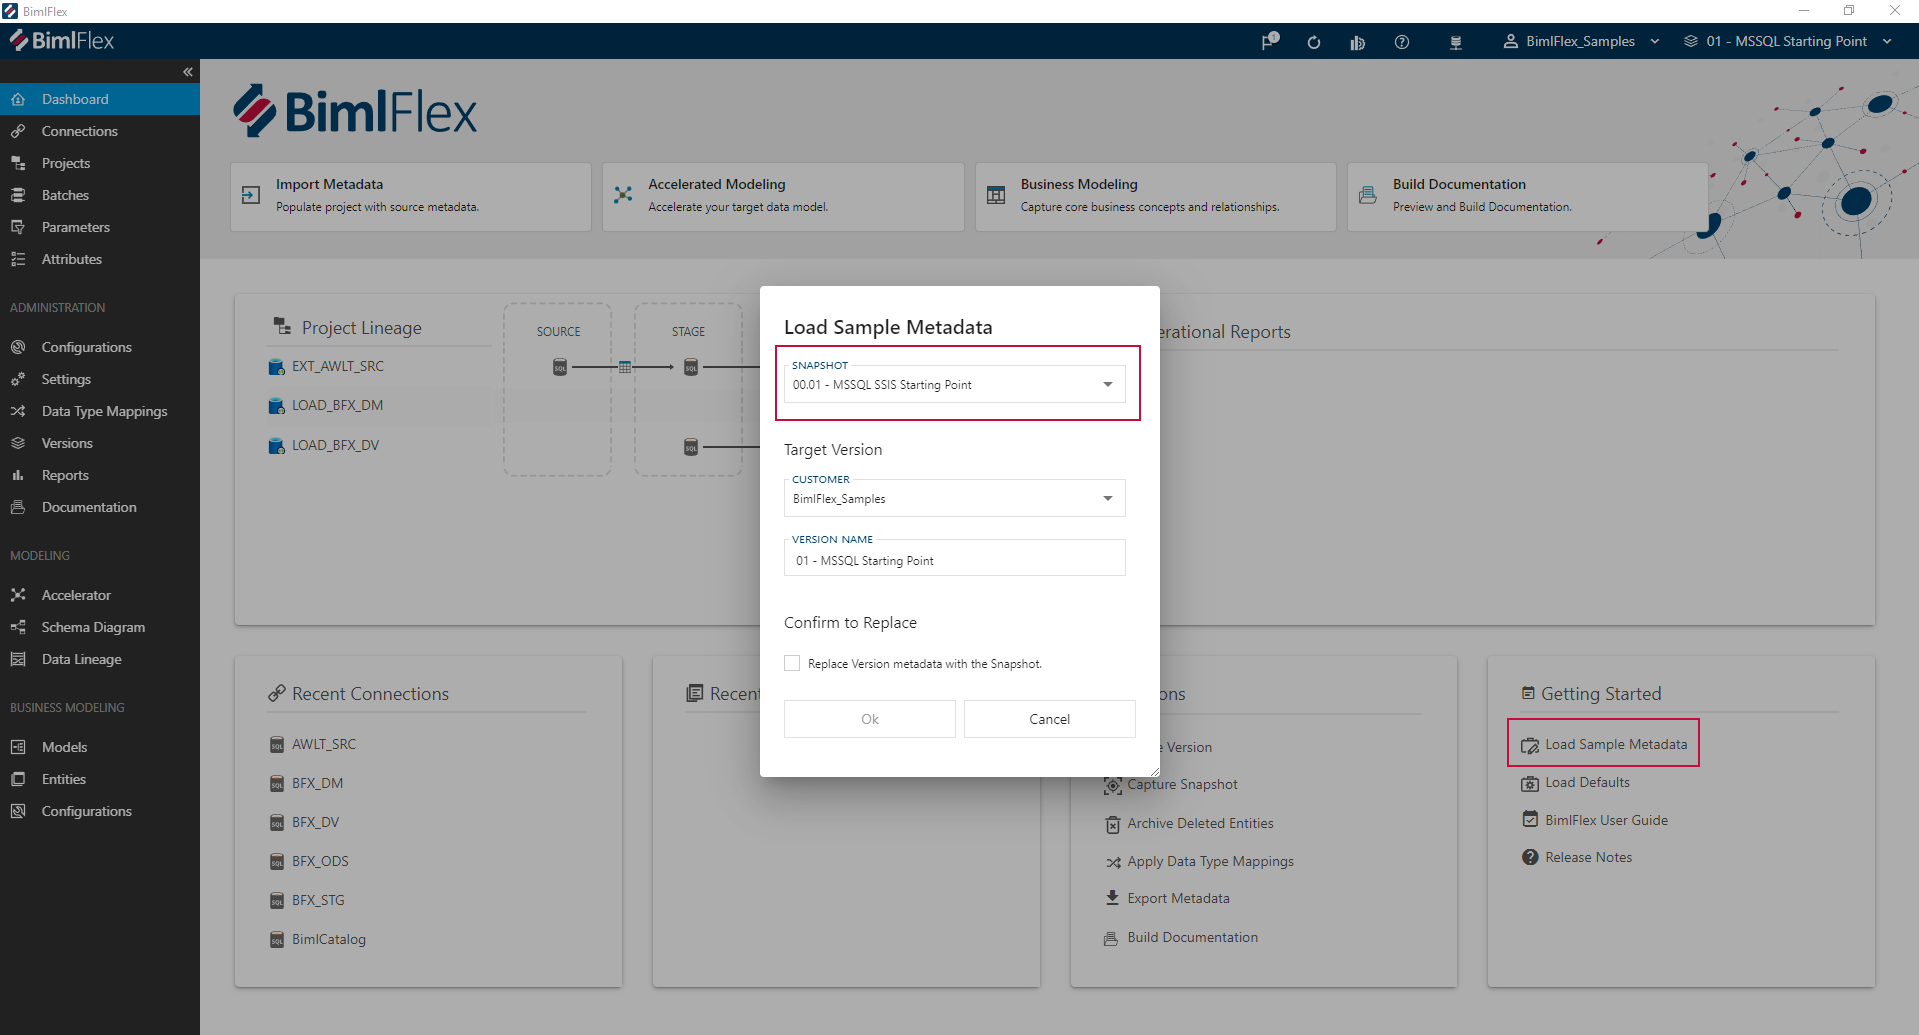The height and width of the screenshot is (1035, 1919).
Task: Open the Versions page from sidebar
Action: click(66, 443)
